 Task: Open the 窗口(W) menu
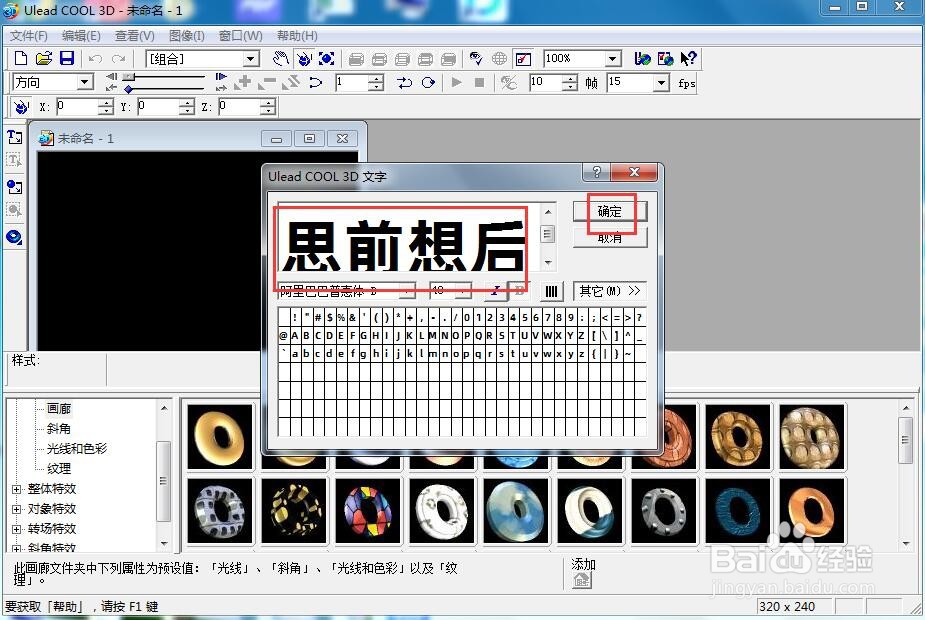(240, 36)
